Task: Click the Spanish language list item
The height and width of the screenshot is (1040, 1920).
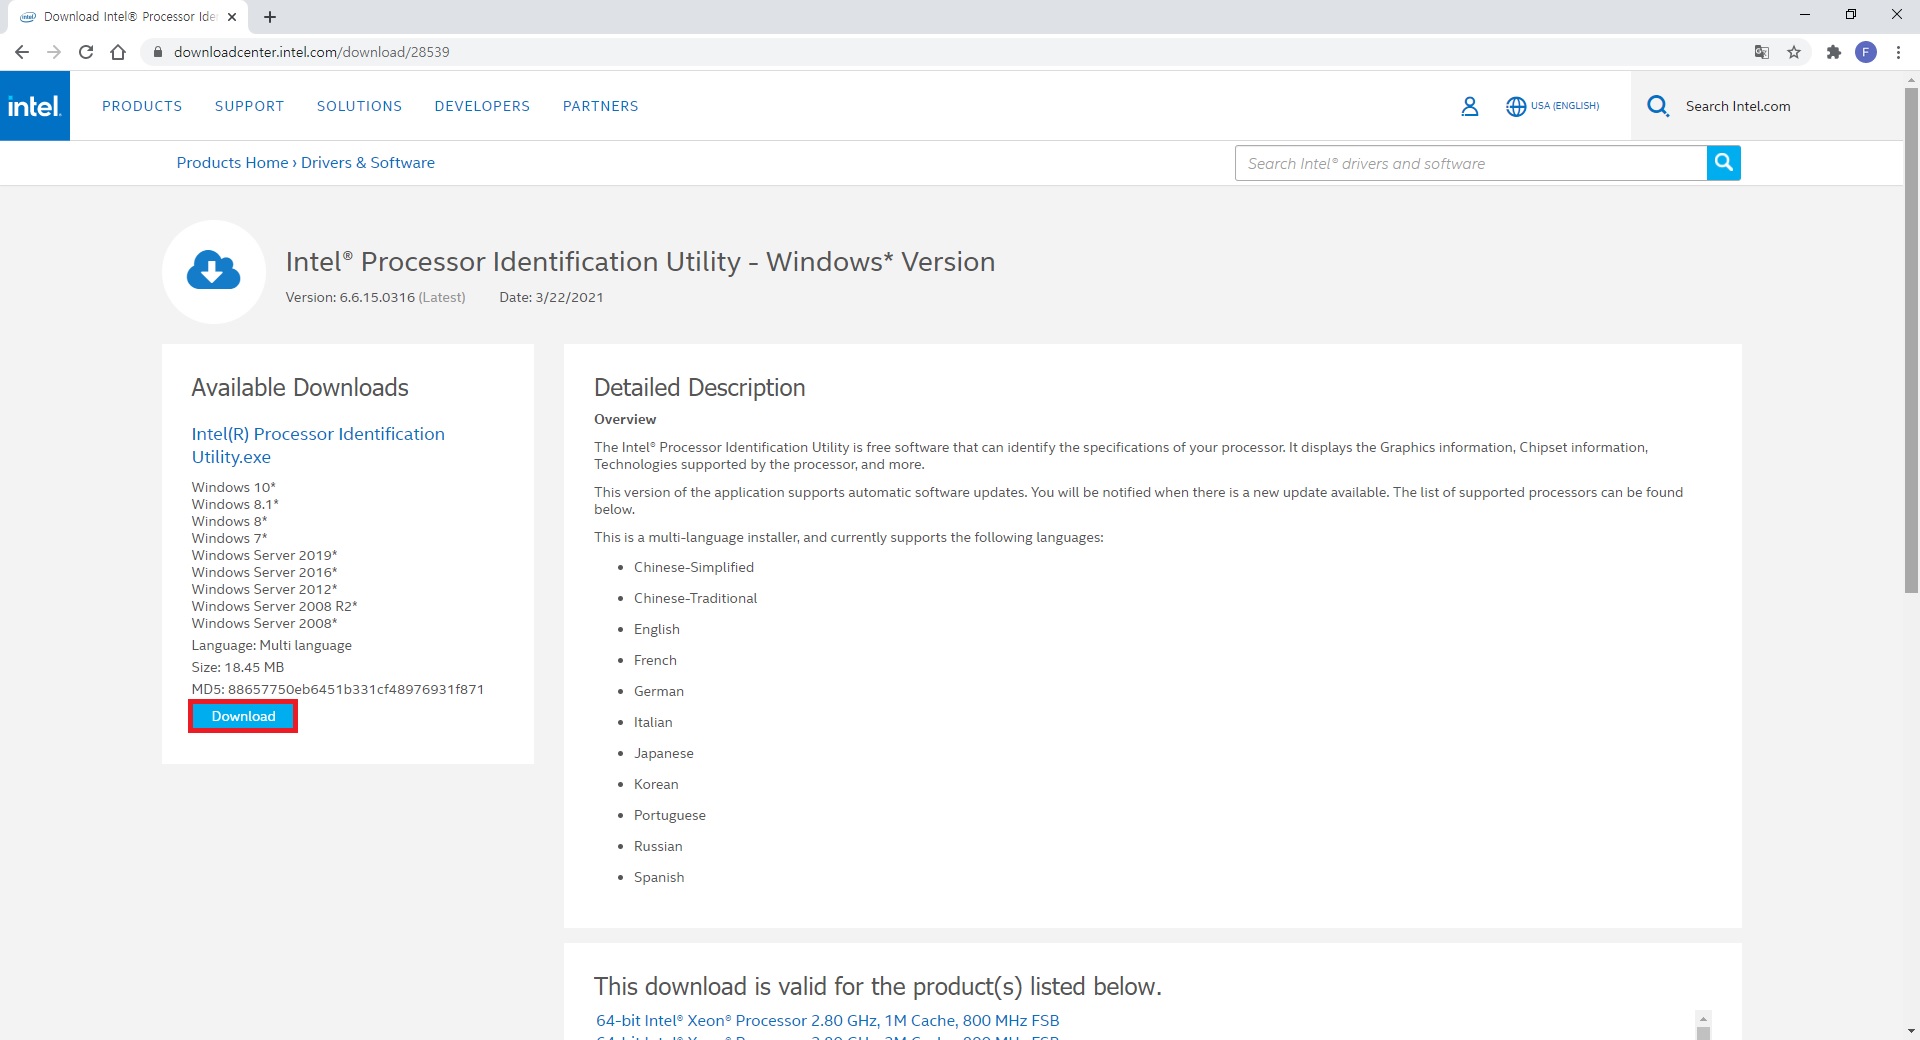Action: pyautogui.click(x=659, y=877)
